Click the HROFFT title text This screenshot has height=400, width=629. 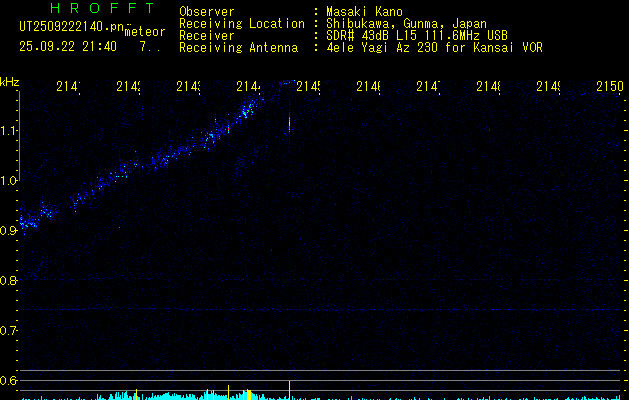pyautogui.click(x=103, y=8)
